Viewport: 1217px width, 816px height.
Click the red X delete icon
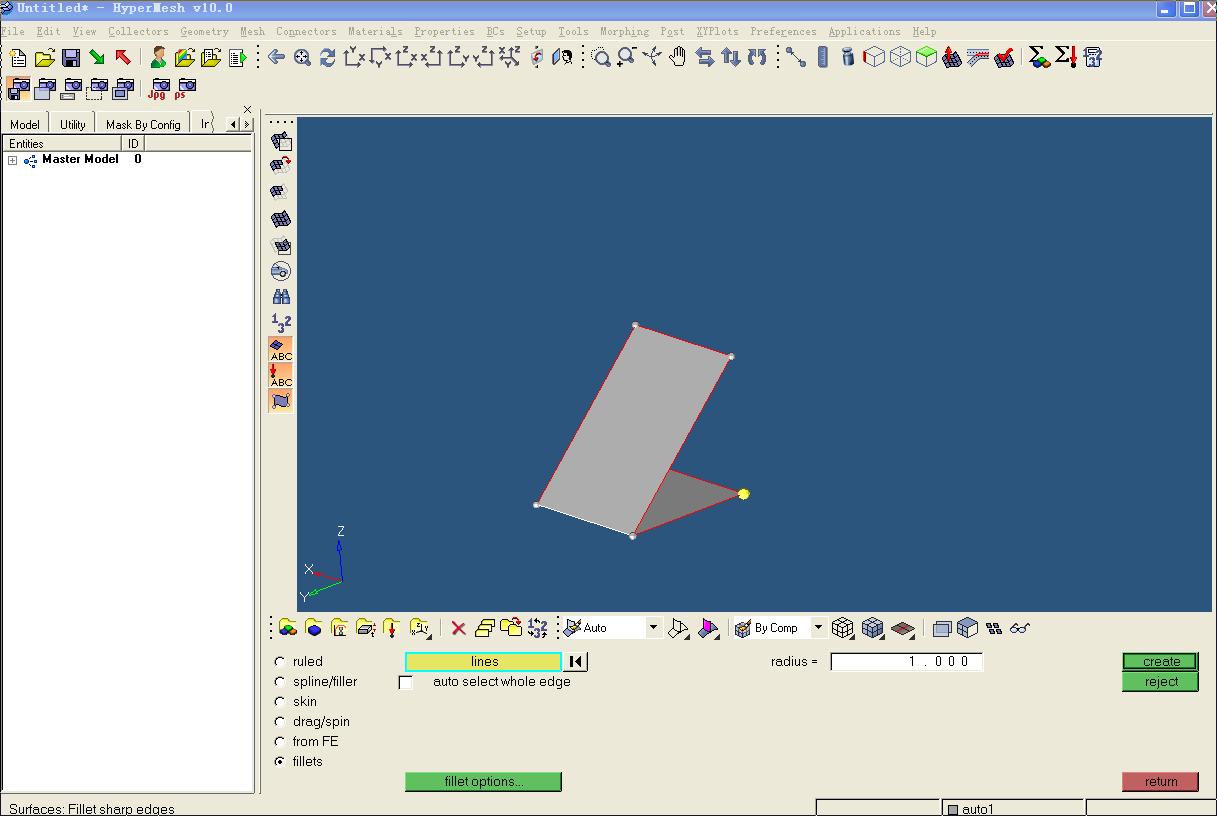coord(458,628)
